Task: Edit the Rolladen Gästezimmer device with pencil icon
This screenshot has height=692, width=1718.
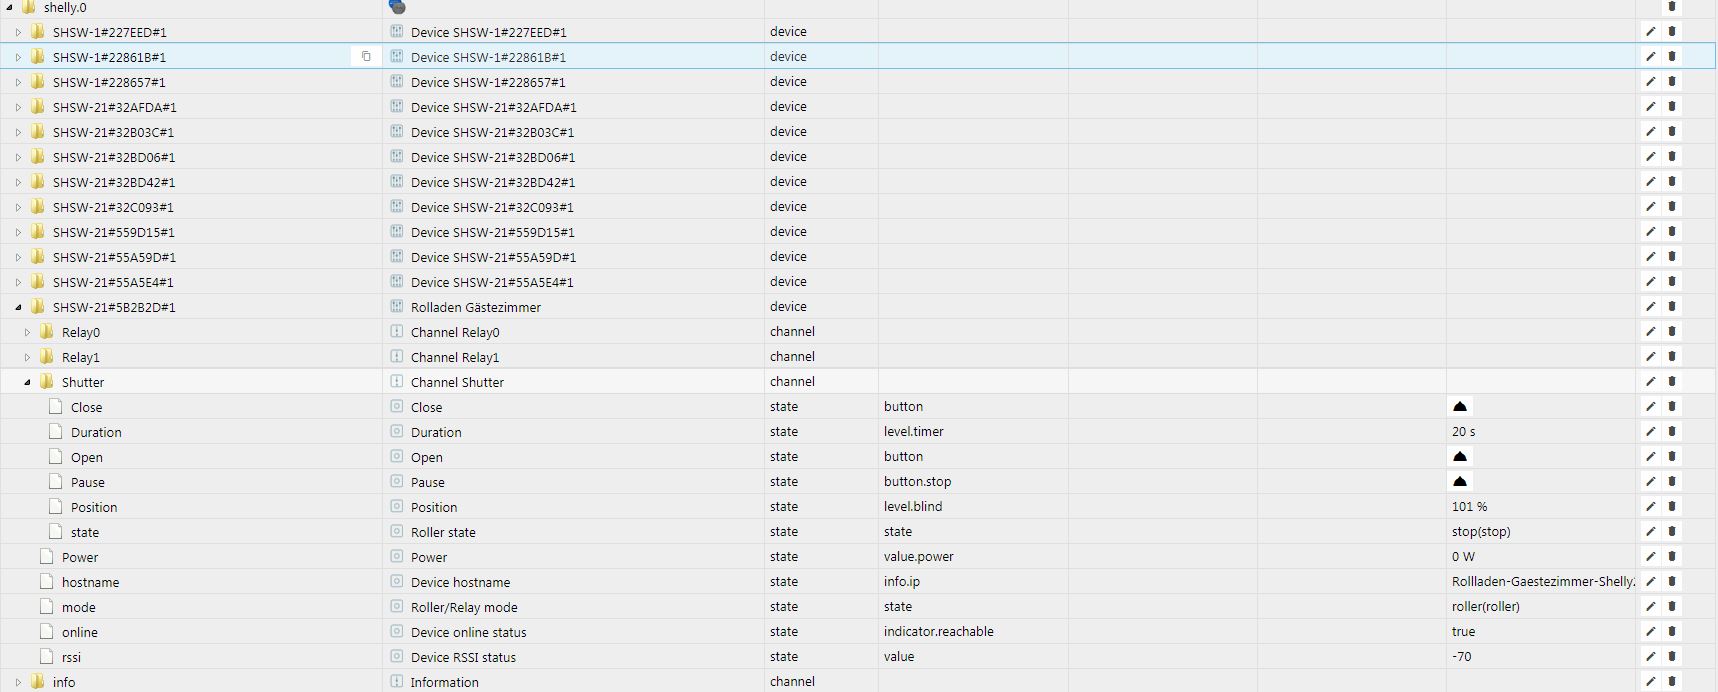Action: click(1650, 307)
